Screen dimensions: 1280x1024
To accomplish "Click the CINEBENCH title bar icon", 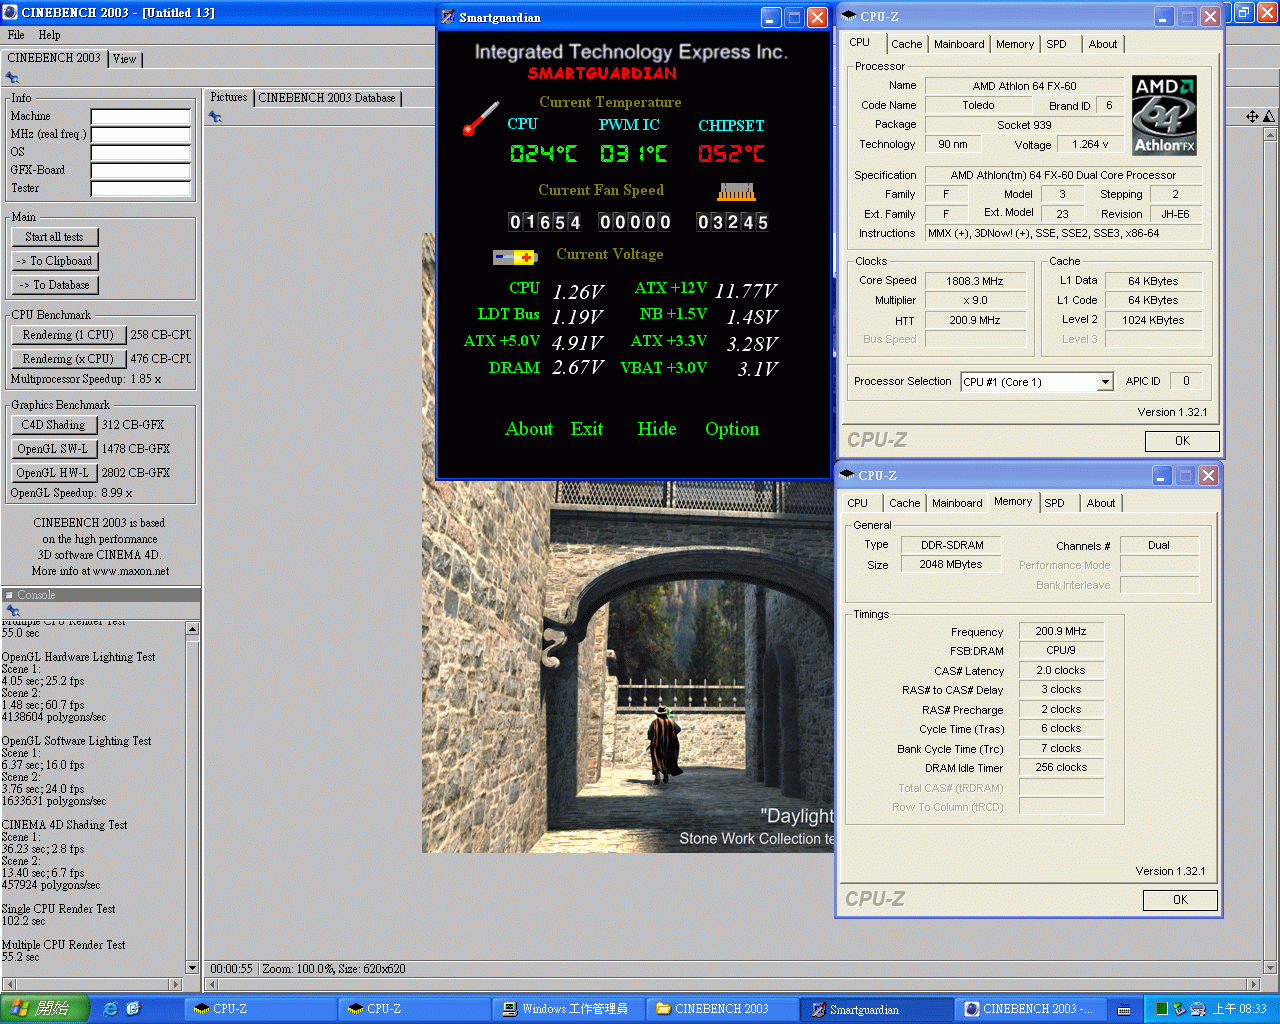I will click(x=10, y=12).
